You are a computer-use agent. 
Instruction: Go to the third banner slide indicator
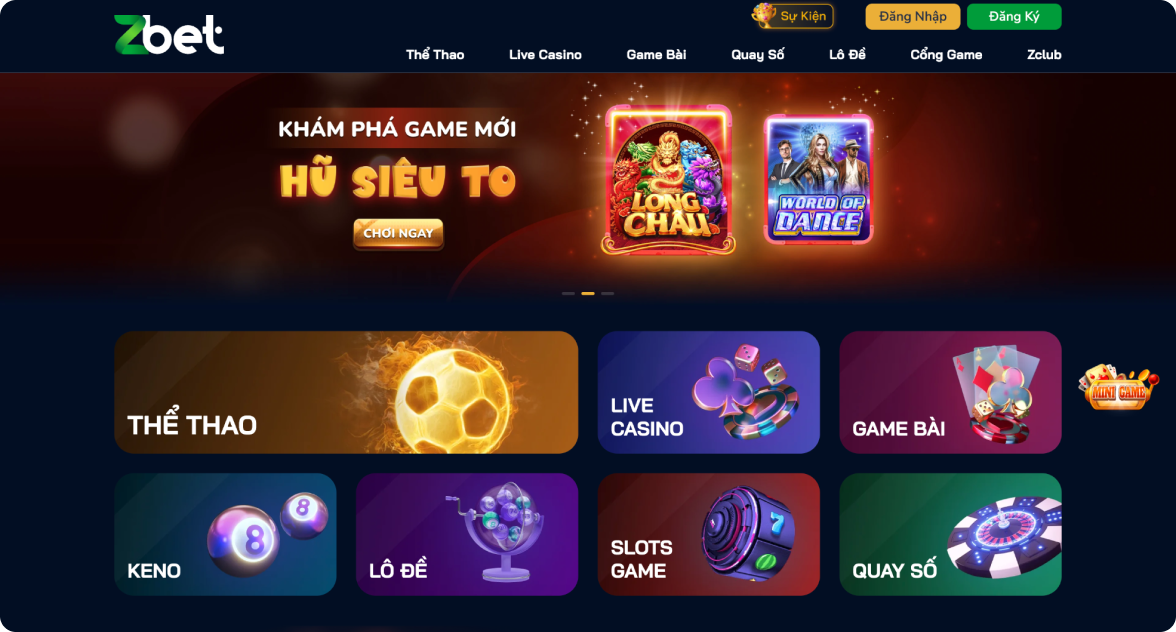coord(608,293)
